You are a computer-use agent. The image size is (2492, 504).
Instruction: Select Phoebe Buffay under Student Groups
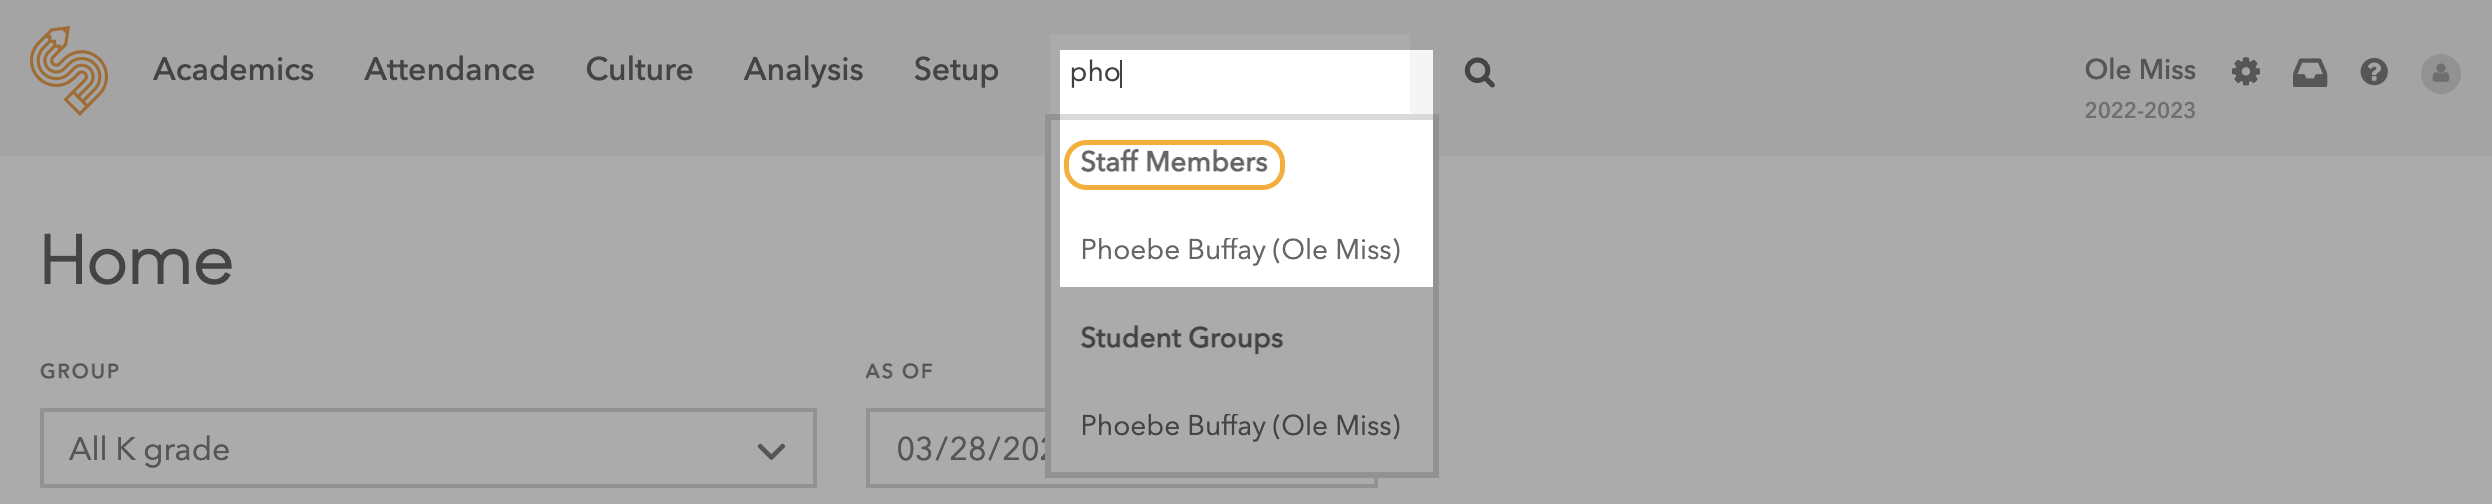coord(1240,426)
